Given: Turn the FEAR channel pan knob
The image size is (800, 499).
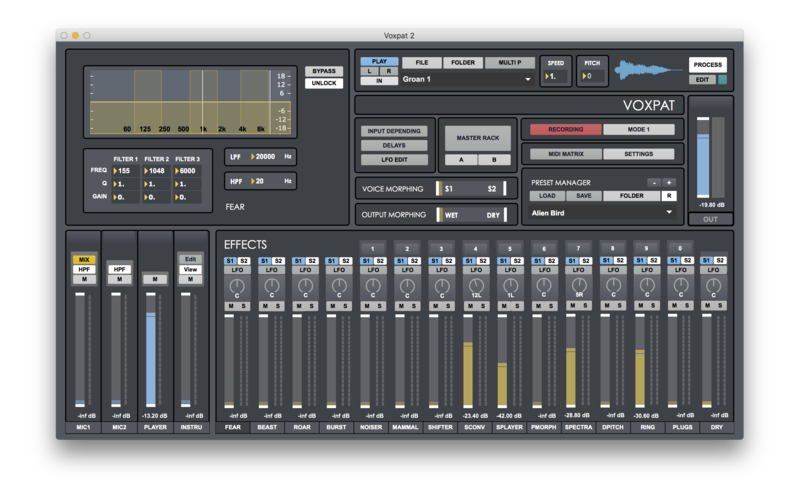Looking at the screenshot, I should tap(236, 286).
